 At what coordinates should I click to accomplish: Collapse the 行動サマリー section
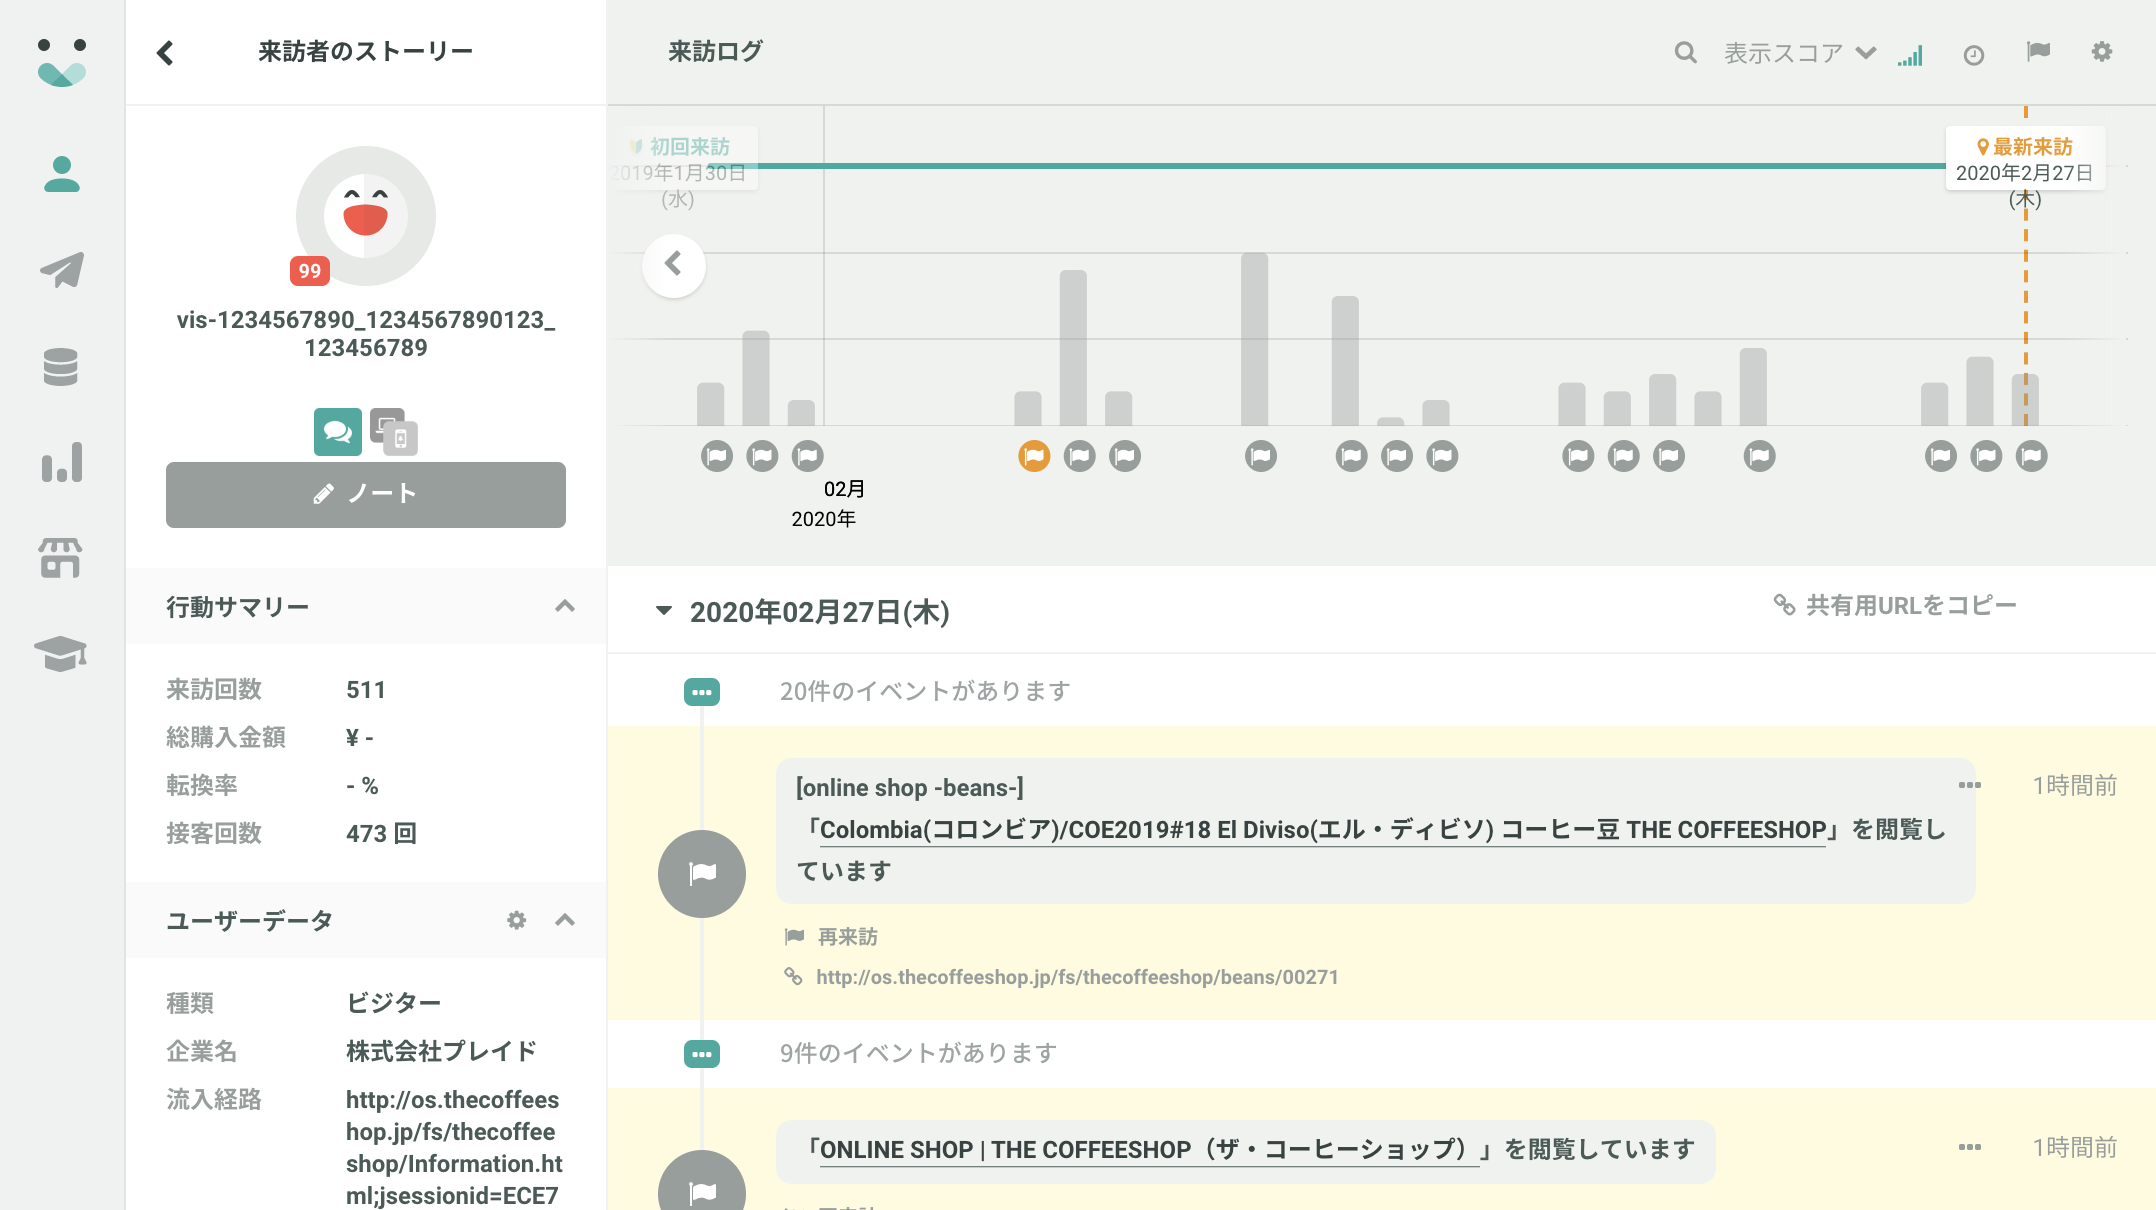pyautogui.click(x=565, y=606)
